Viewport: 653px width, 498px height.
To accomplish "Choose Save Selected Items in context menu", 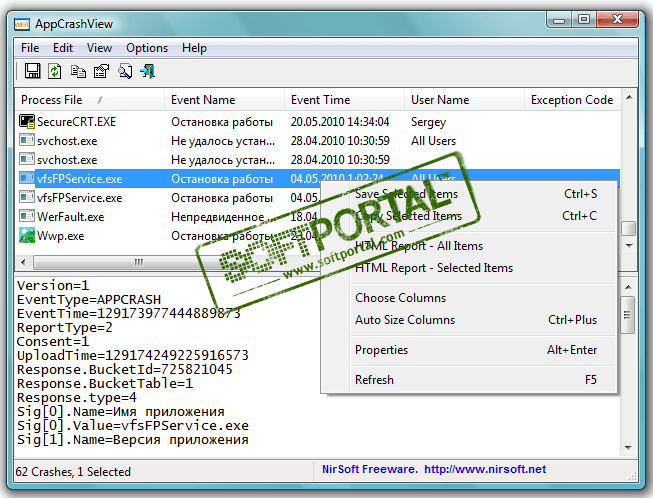I will coord(470,194).
